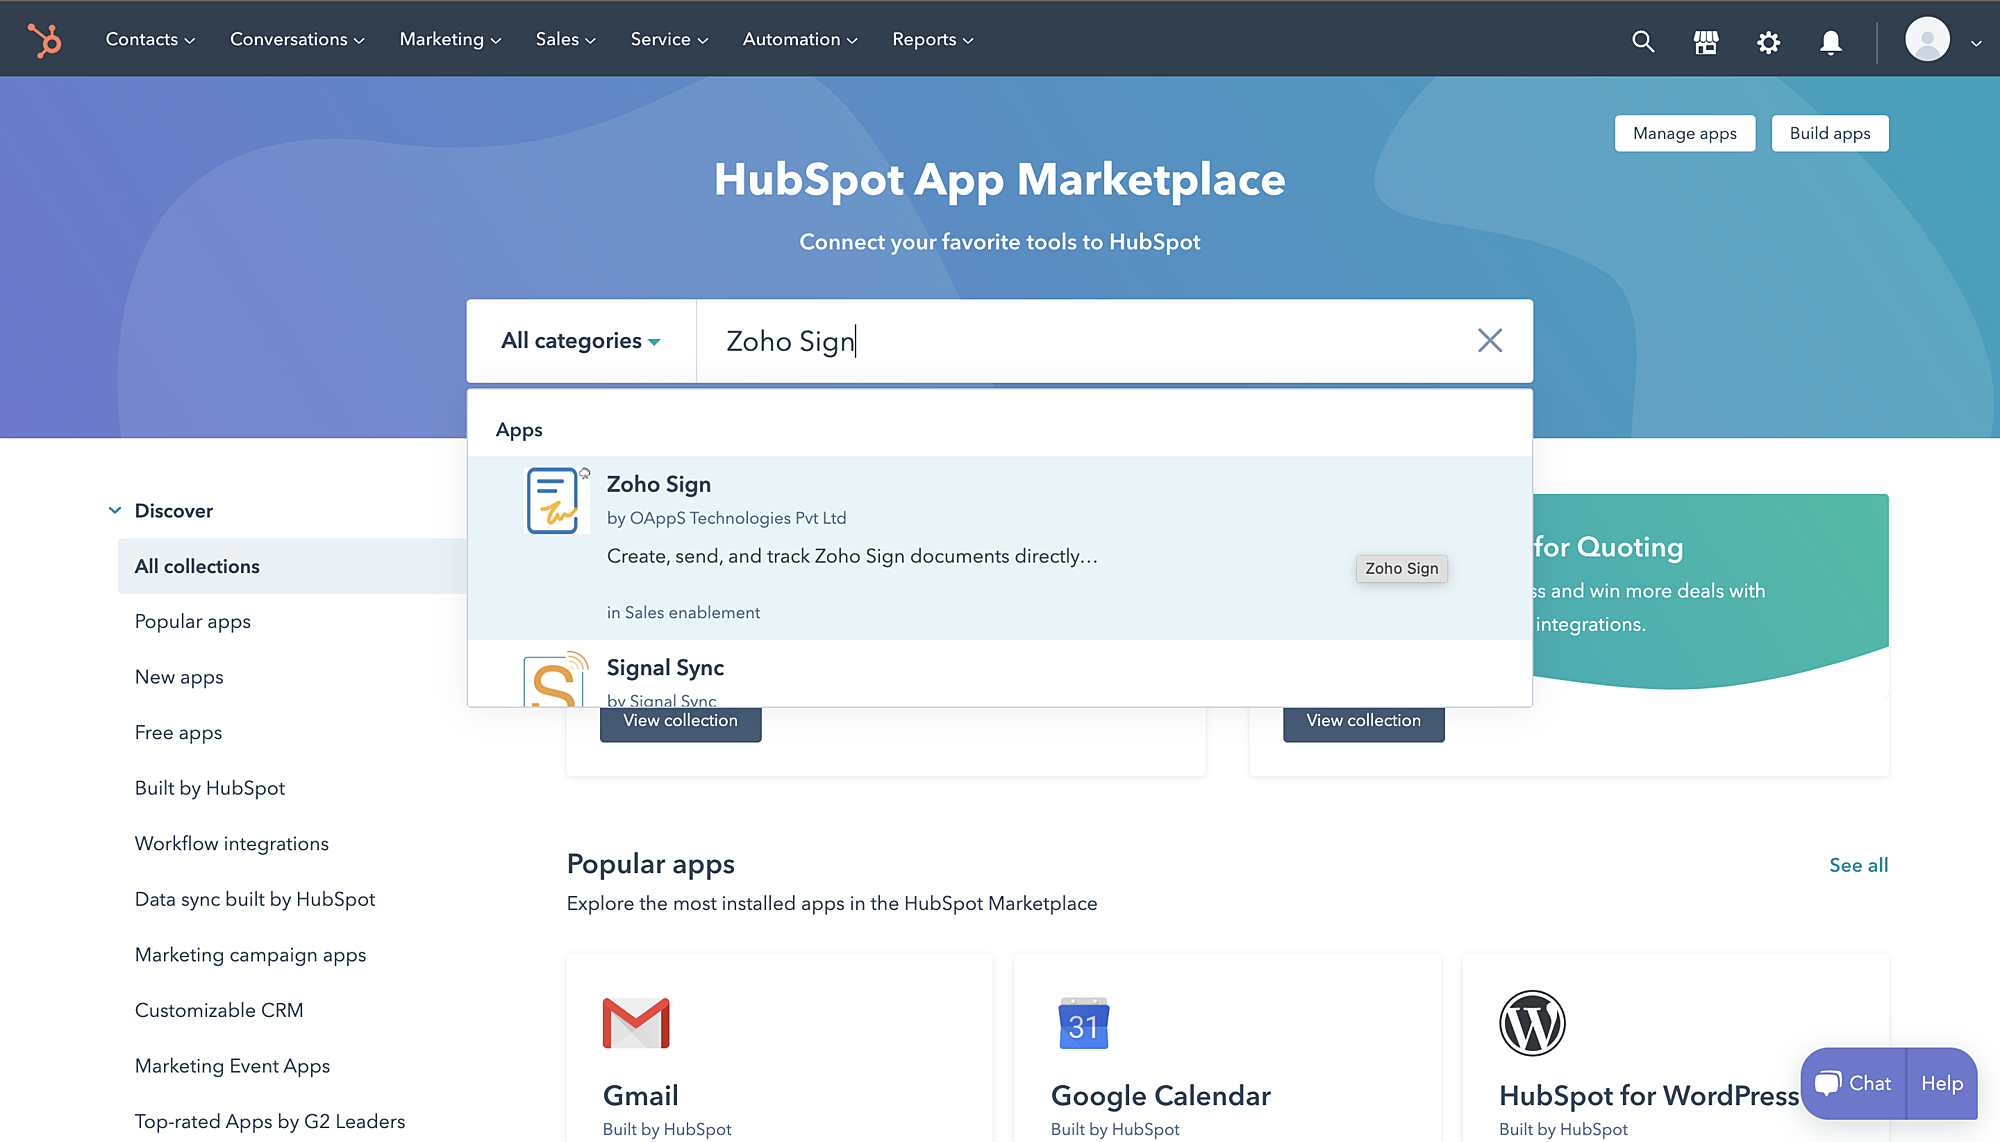Select Marketing campaign apps in sidebar
The image size is (2000, 1142).
pos(251,955)
